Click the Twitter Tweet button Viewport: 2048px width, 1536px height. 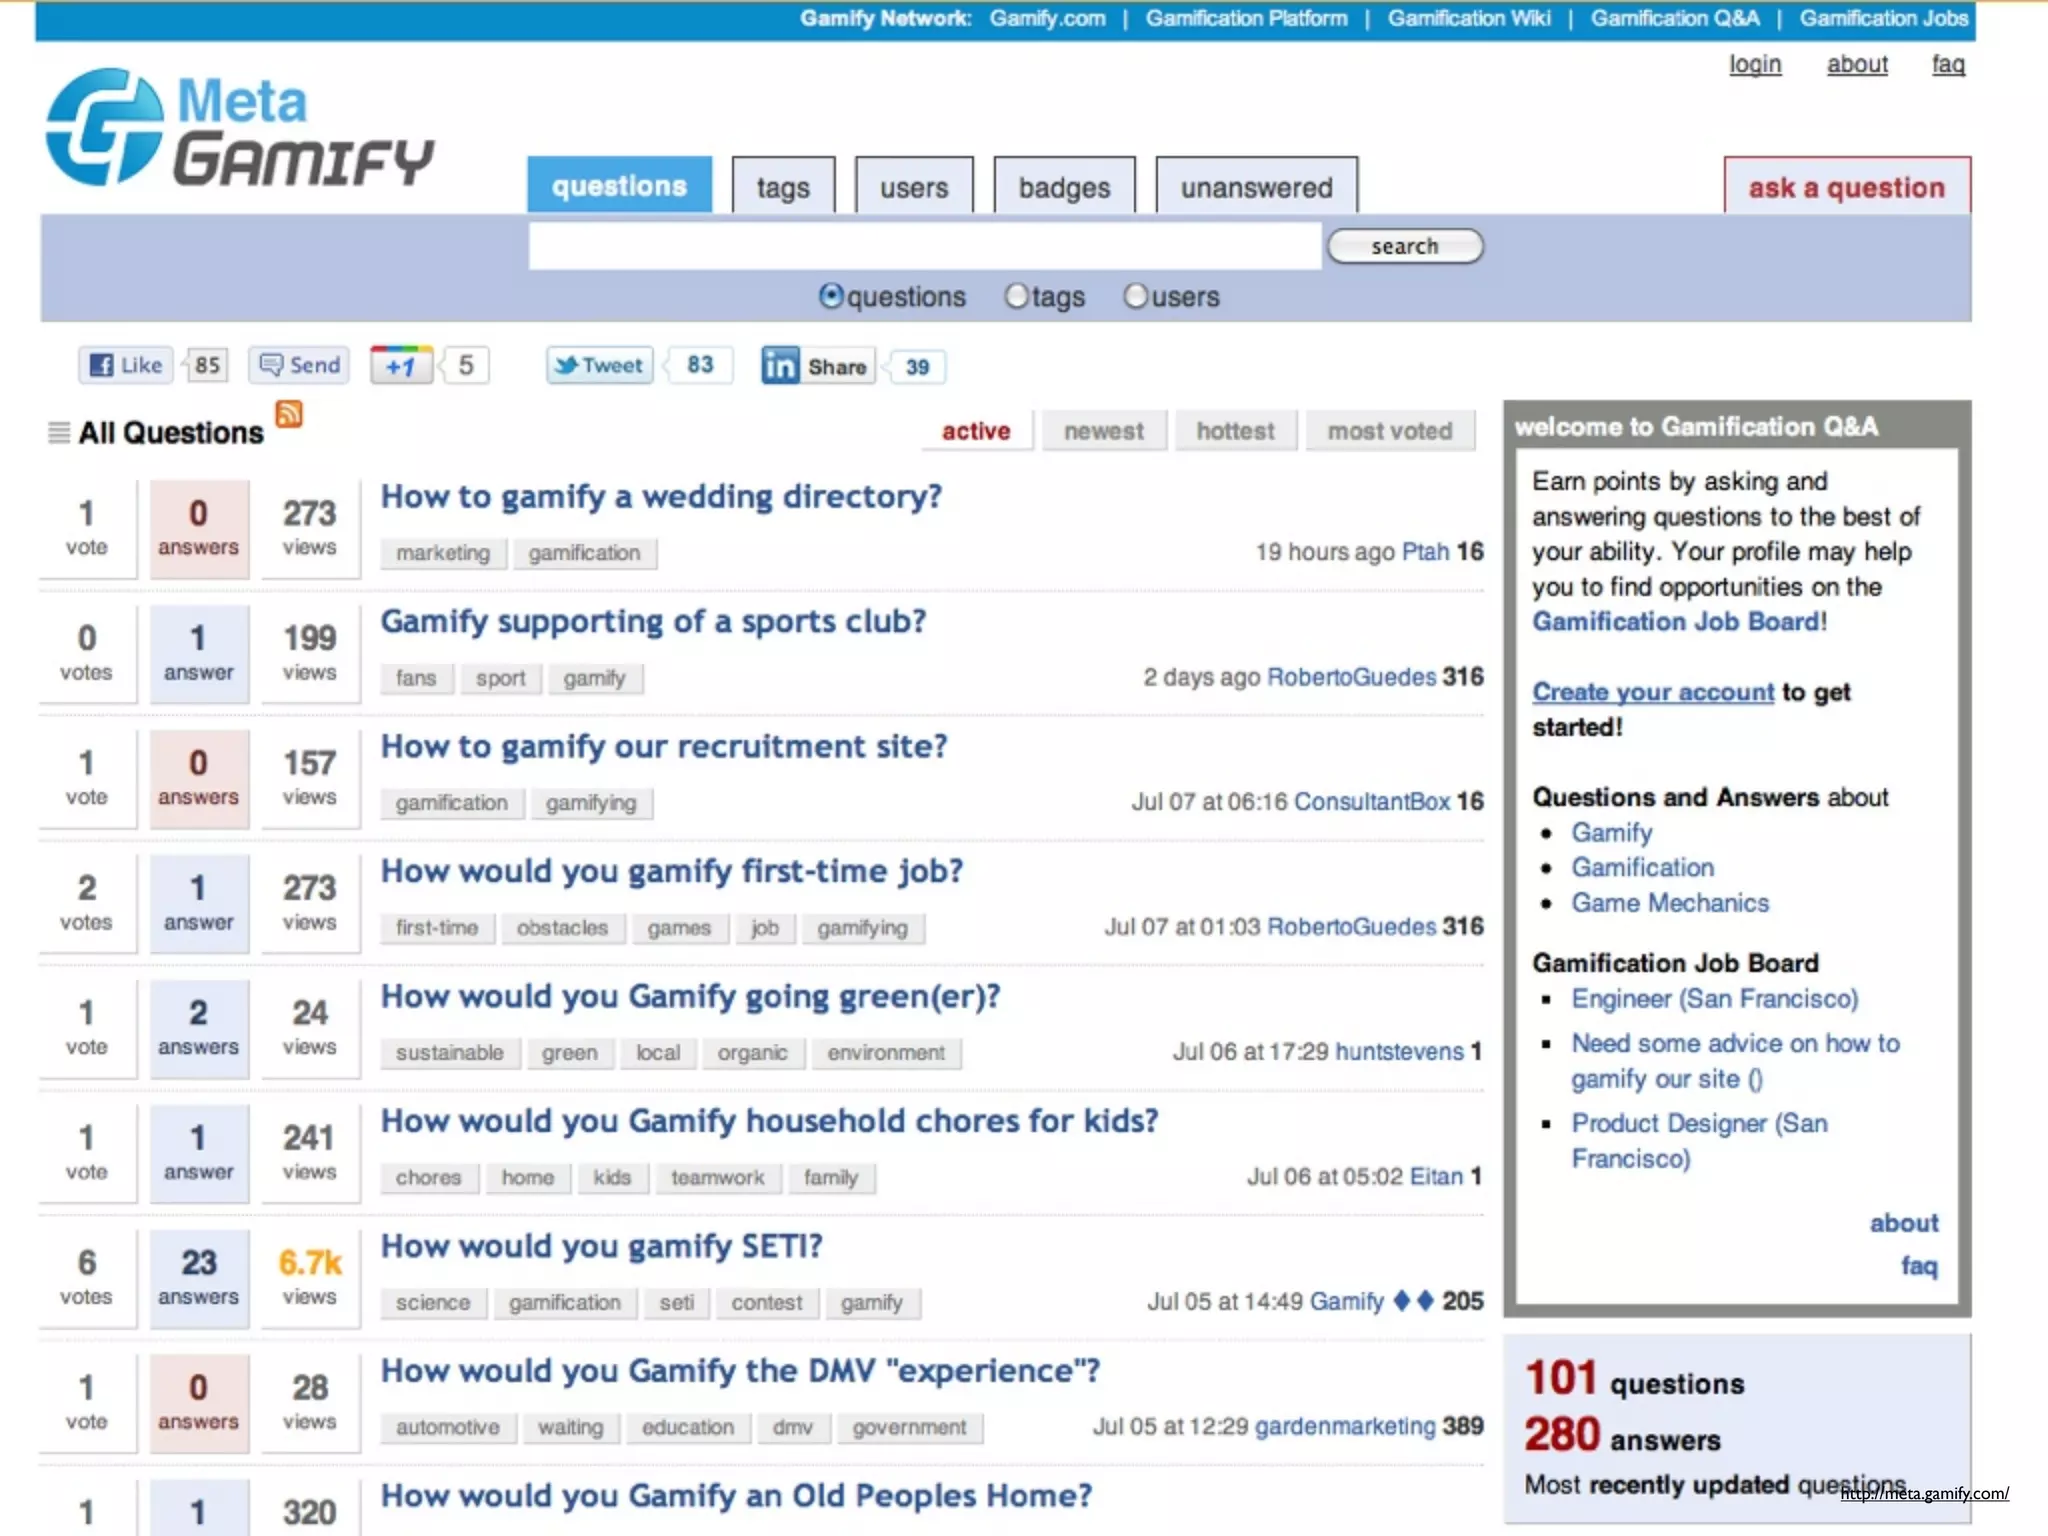point(599,365)
